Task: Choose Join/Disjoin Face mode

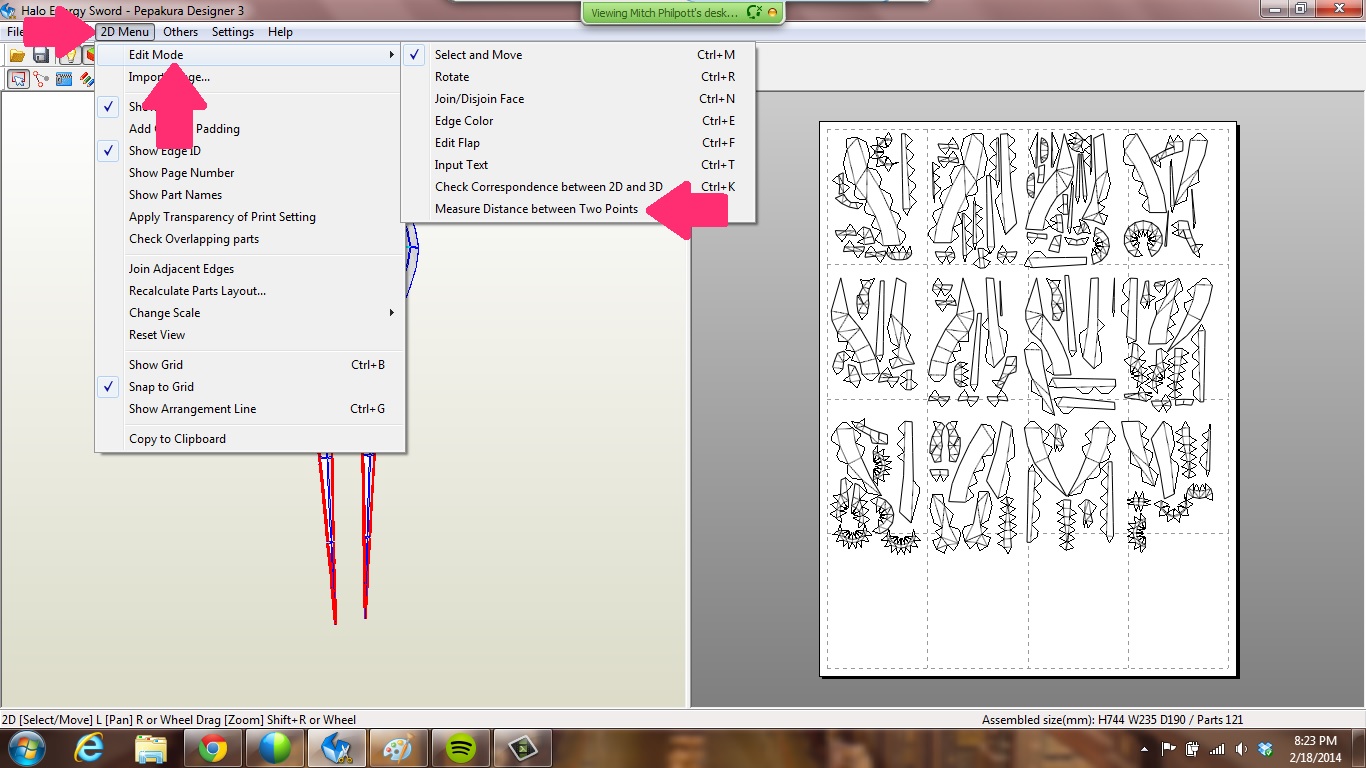Action: coord(578,99)
